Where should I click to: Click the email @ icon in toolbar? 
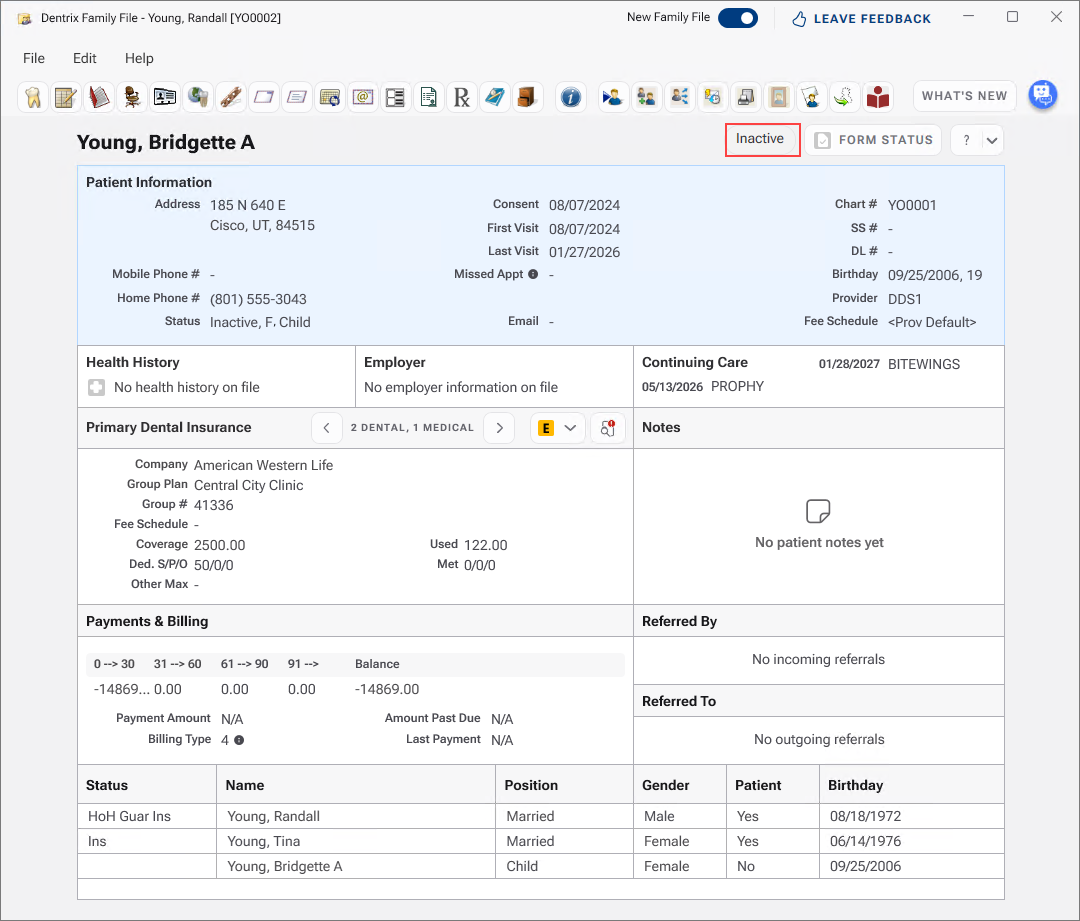click(x=362, y=97)
